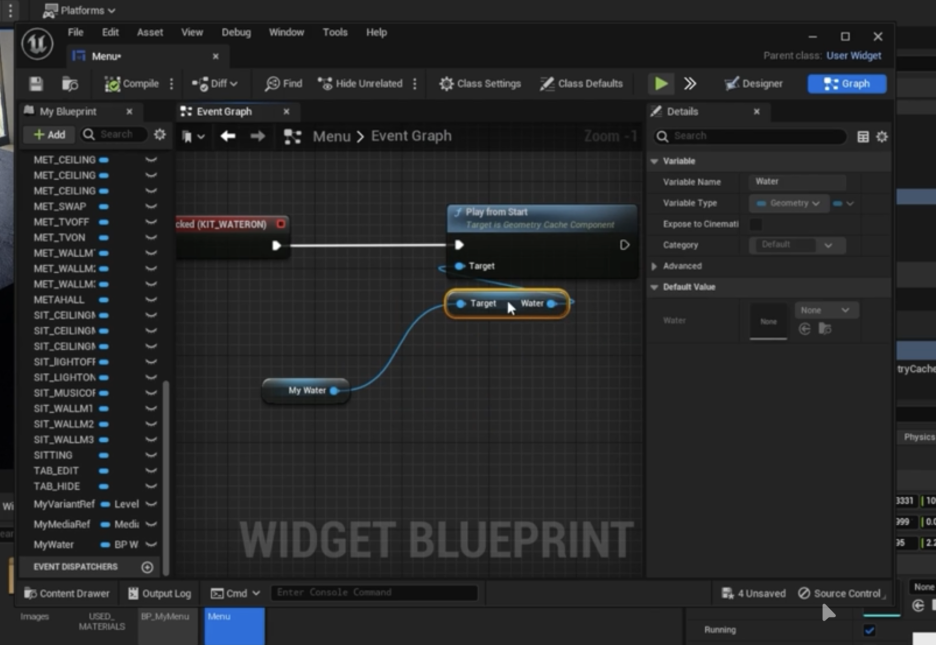This screenshot has width=936, height=645.
Task: Click the Find button in toolbar
Action: tap(284, 84)
